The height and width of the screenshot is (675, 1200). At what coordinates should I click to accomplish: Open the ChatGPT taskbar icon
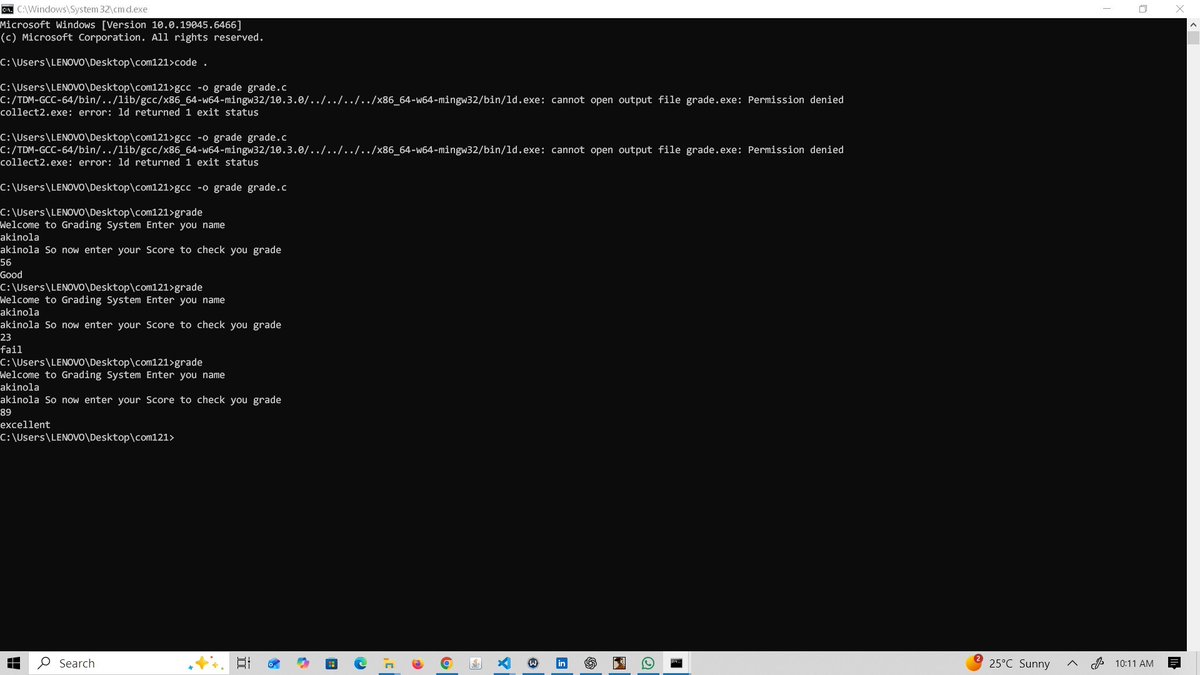pyautogui.click(x=590, y=663)
